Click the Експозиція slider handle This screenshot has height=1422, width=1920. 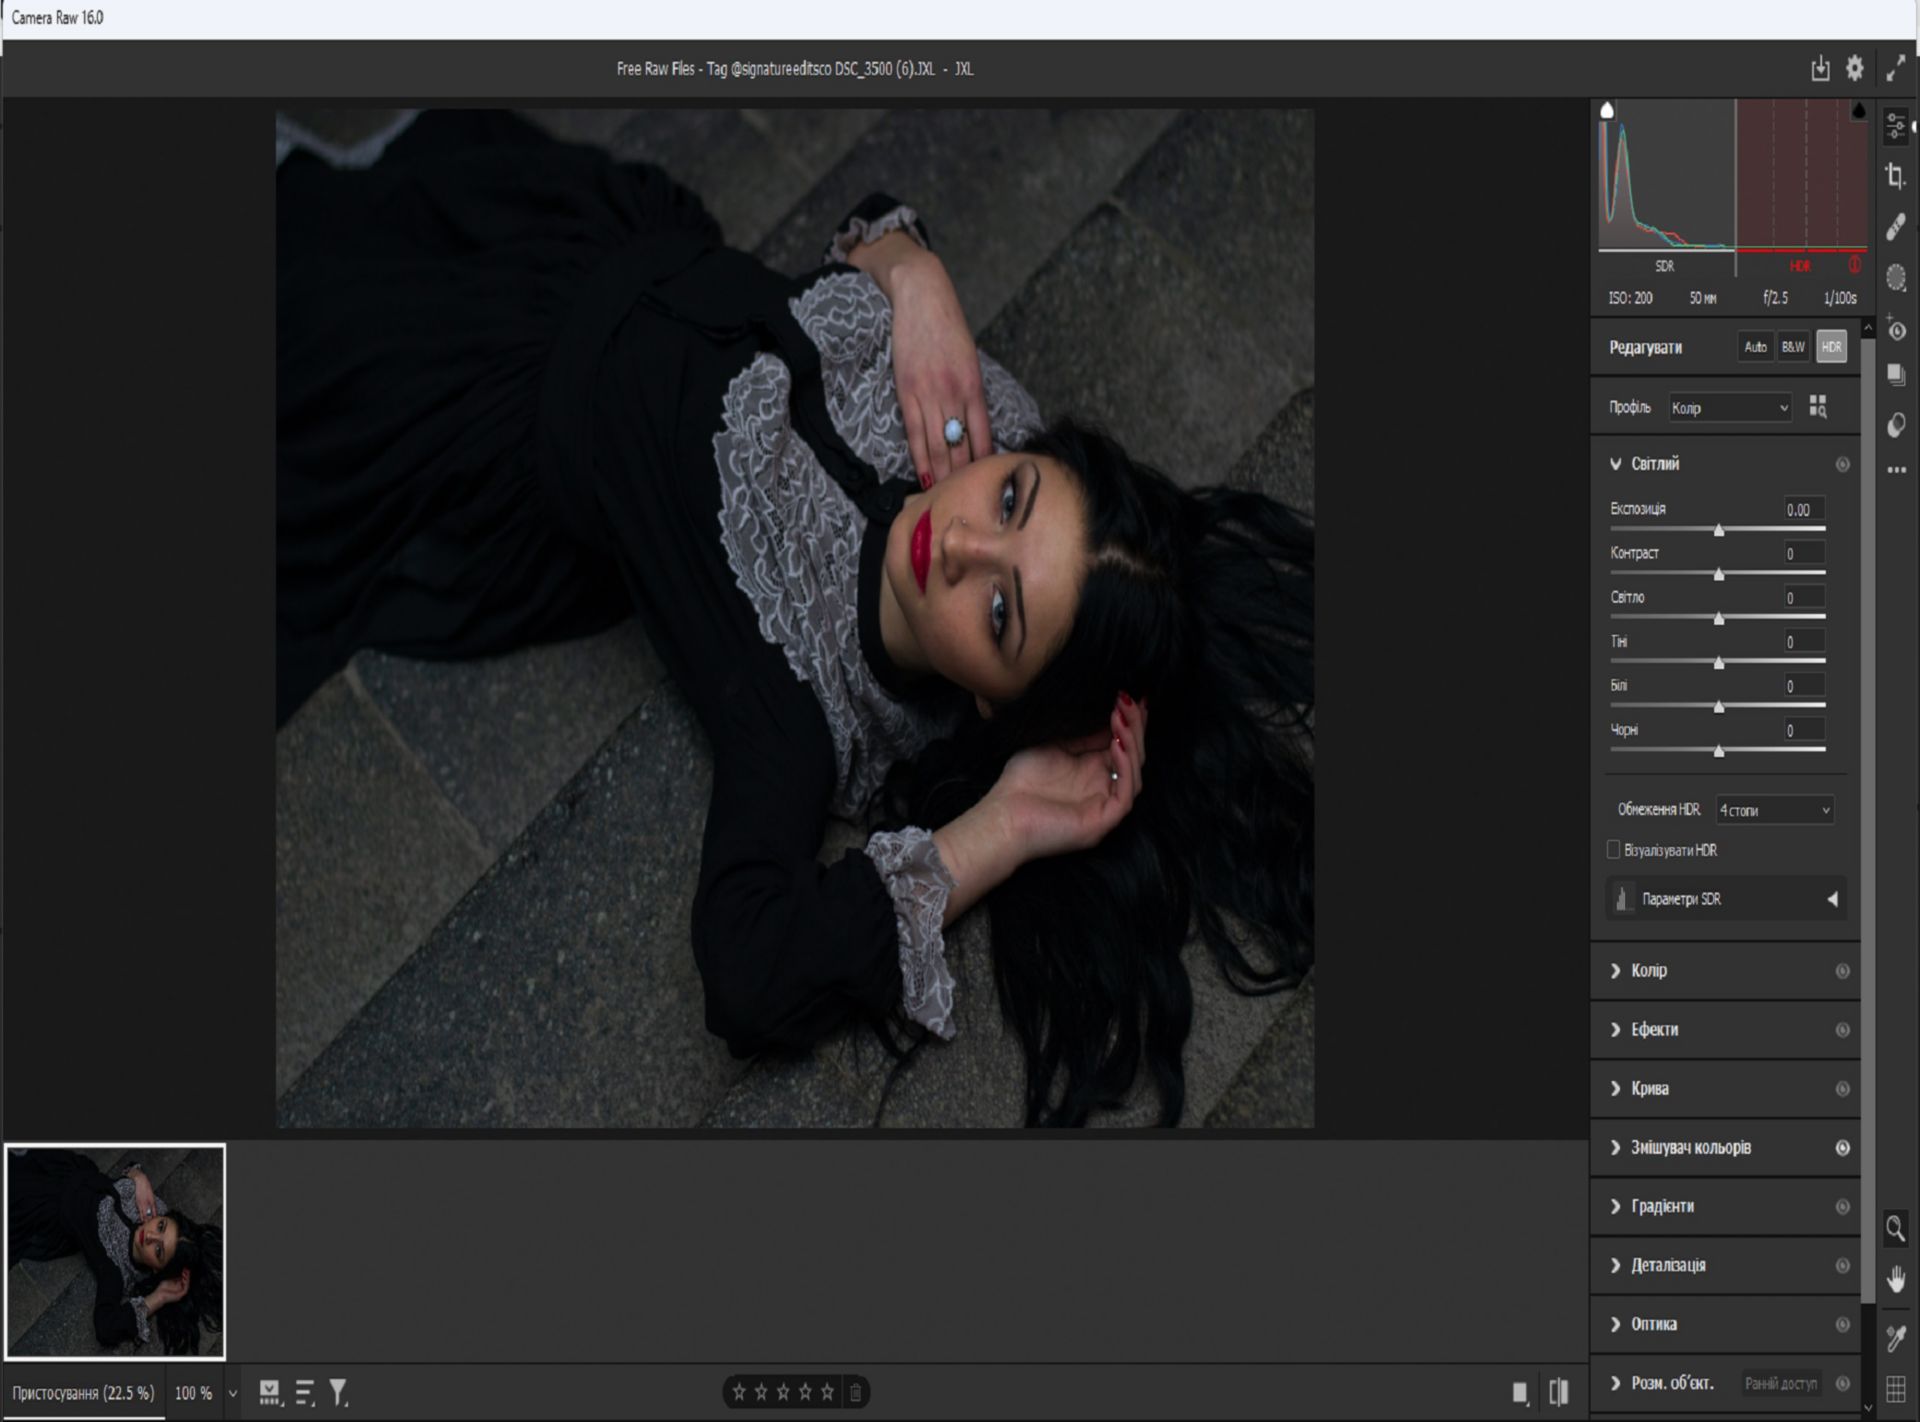pos(1719,530)
